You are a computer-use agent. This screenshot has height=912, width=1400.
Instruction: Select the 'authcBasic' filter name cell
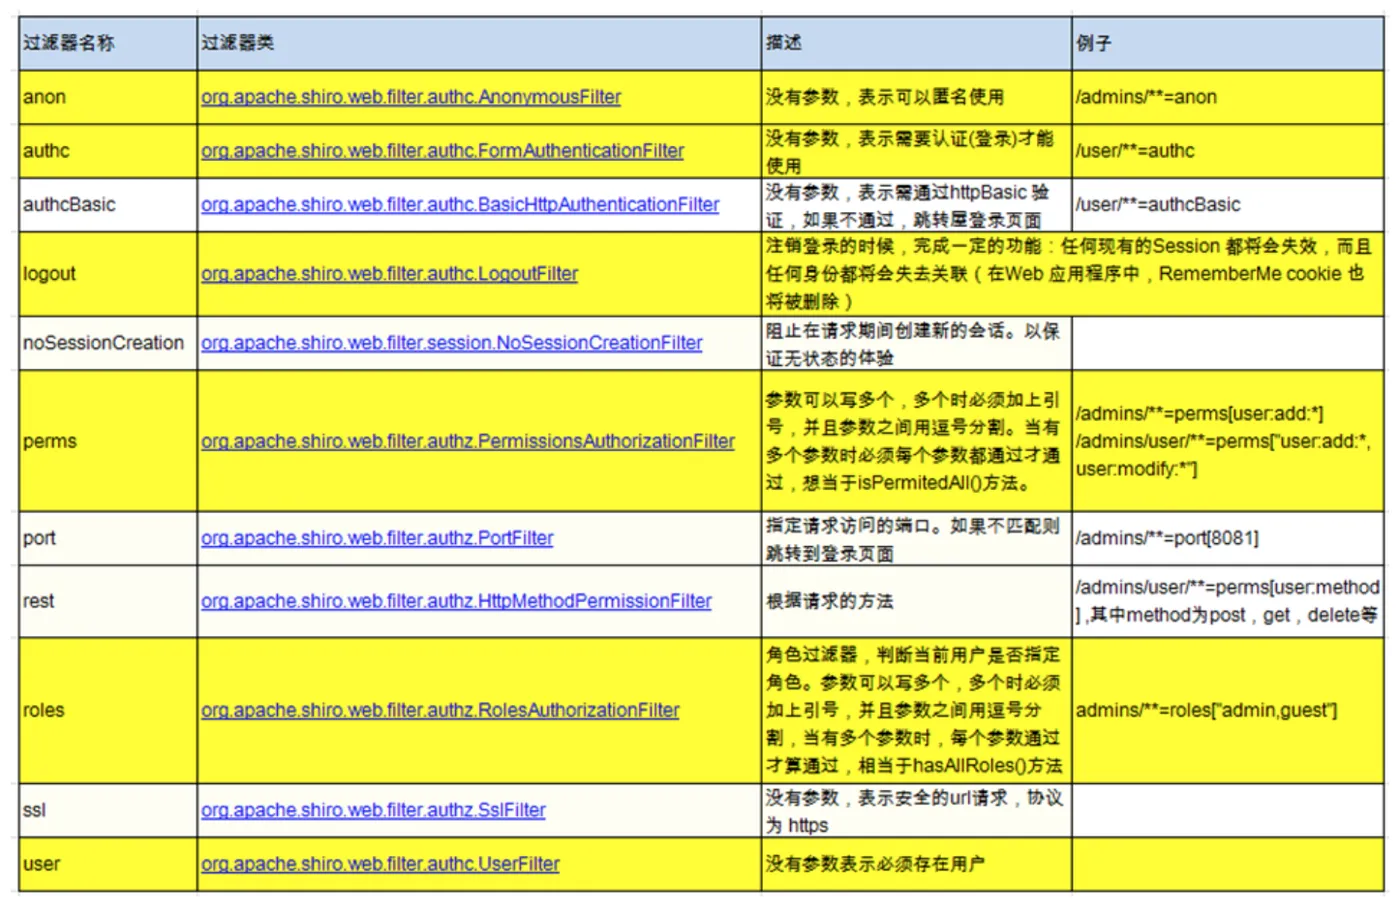click(x=108, y=205)
